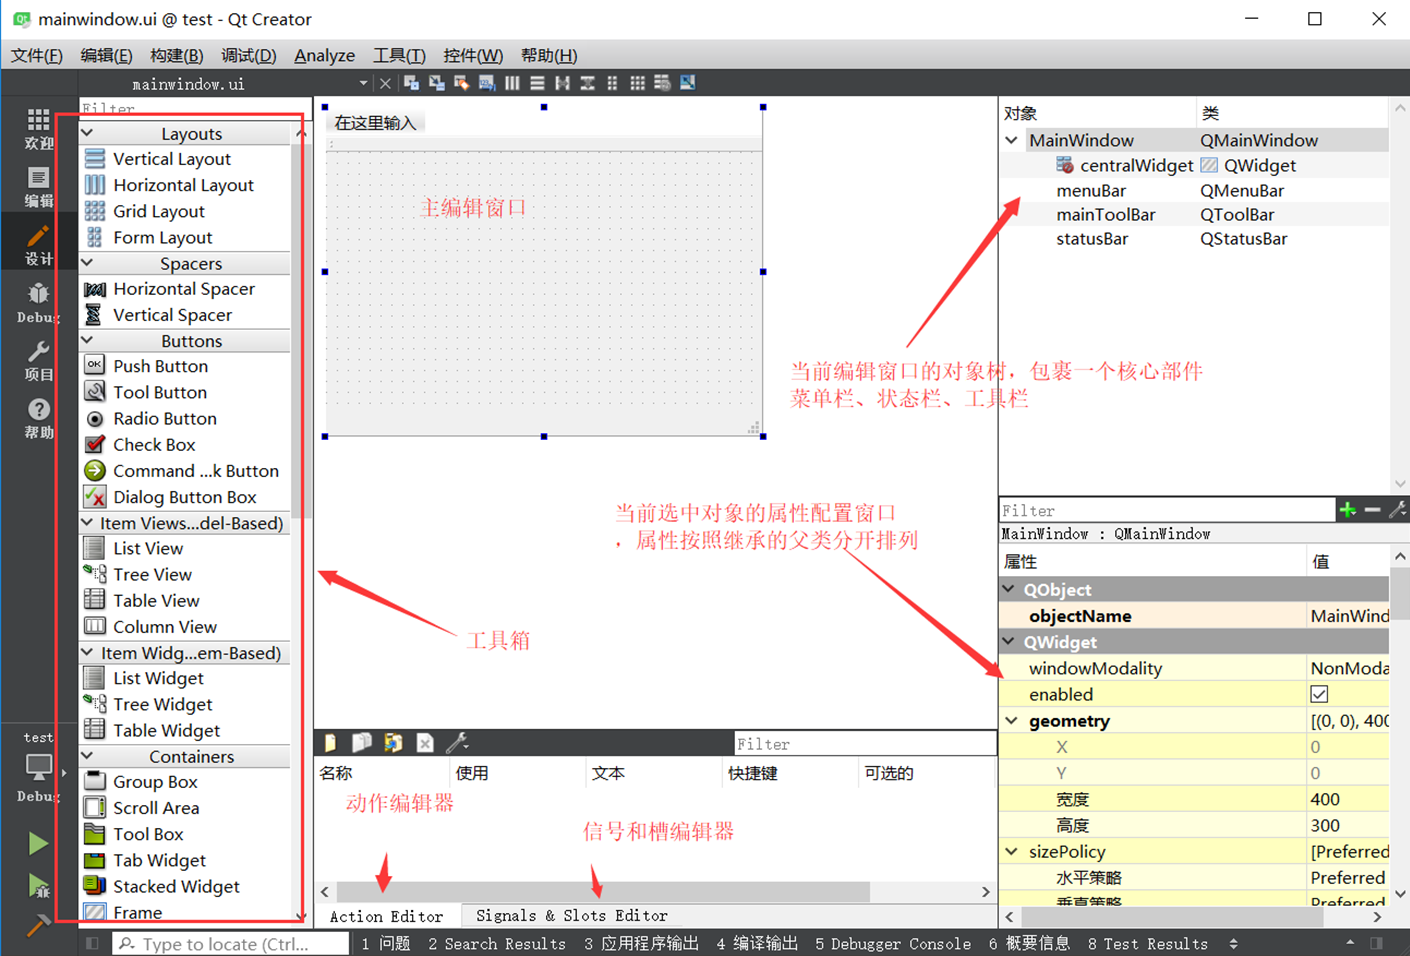Screen dimensions: 1410x956
Task: Select Tab Widget in widget box
Action: (x=159, y=860)
